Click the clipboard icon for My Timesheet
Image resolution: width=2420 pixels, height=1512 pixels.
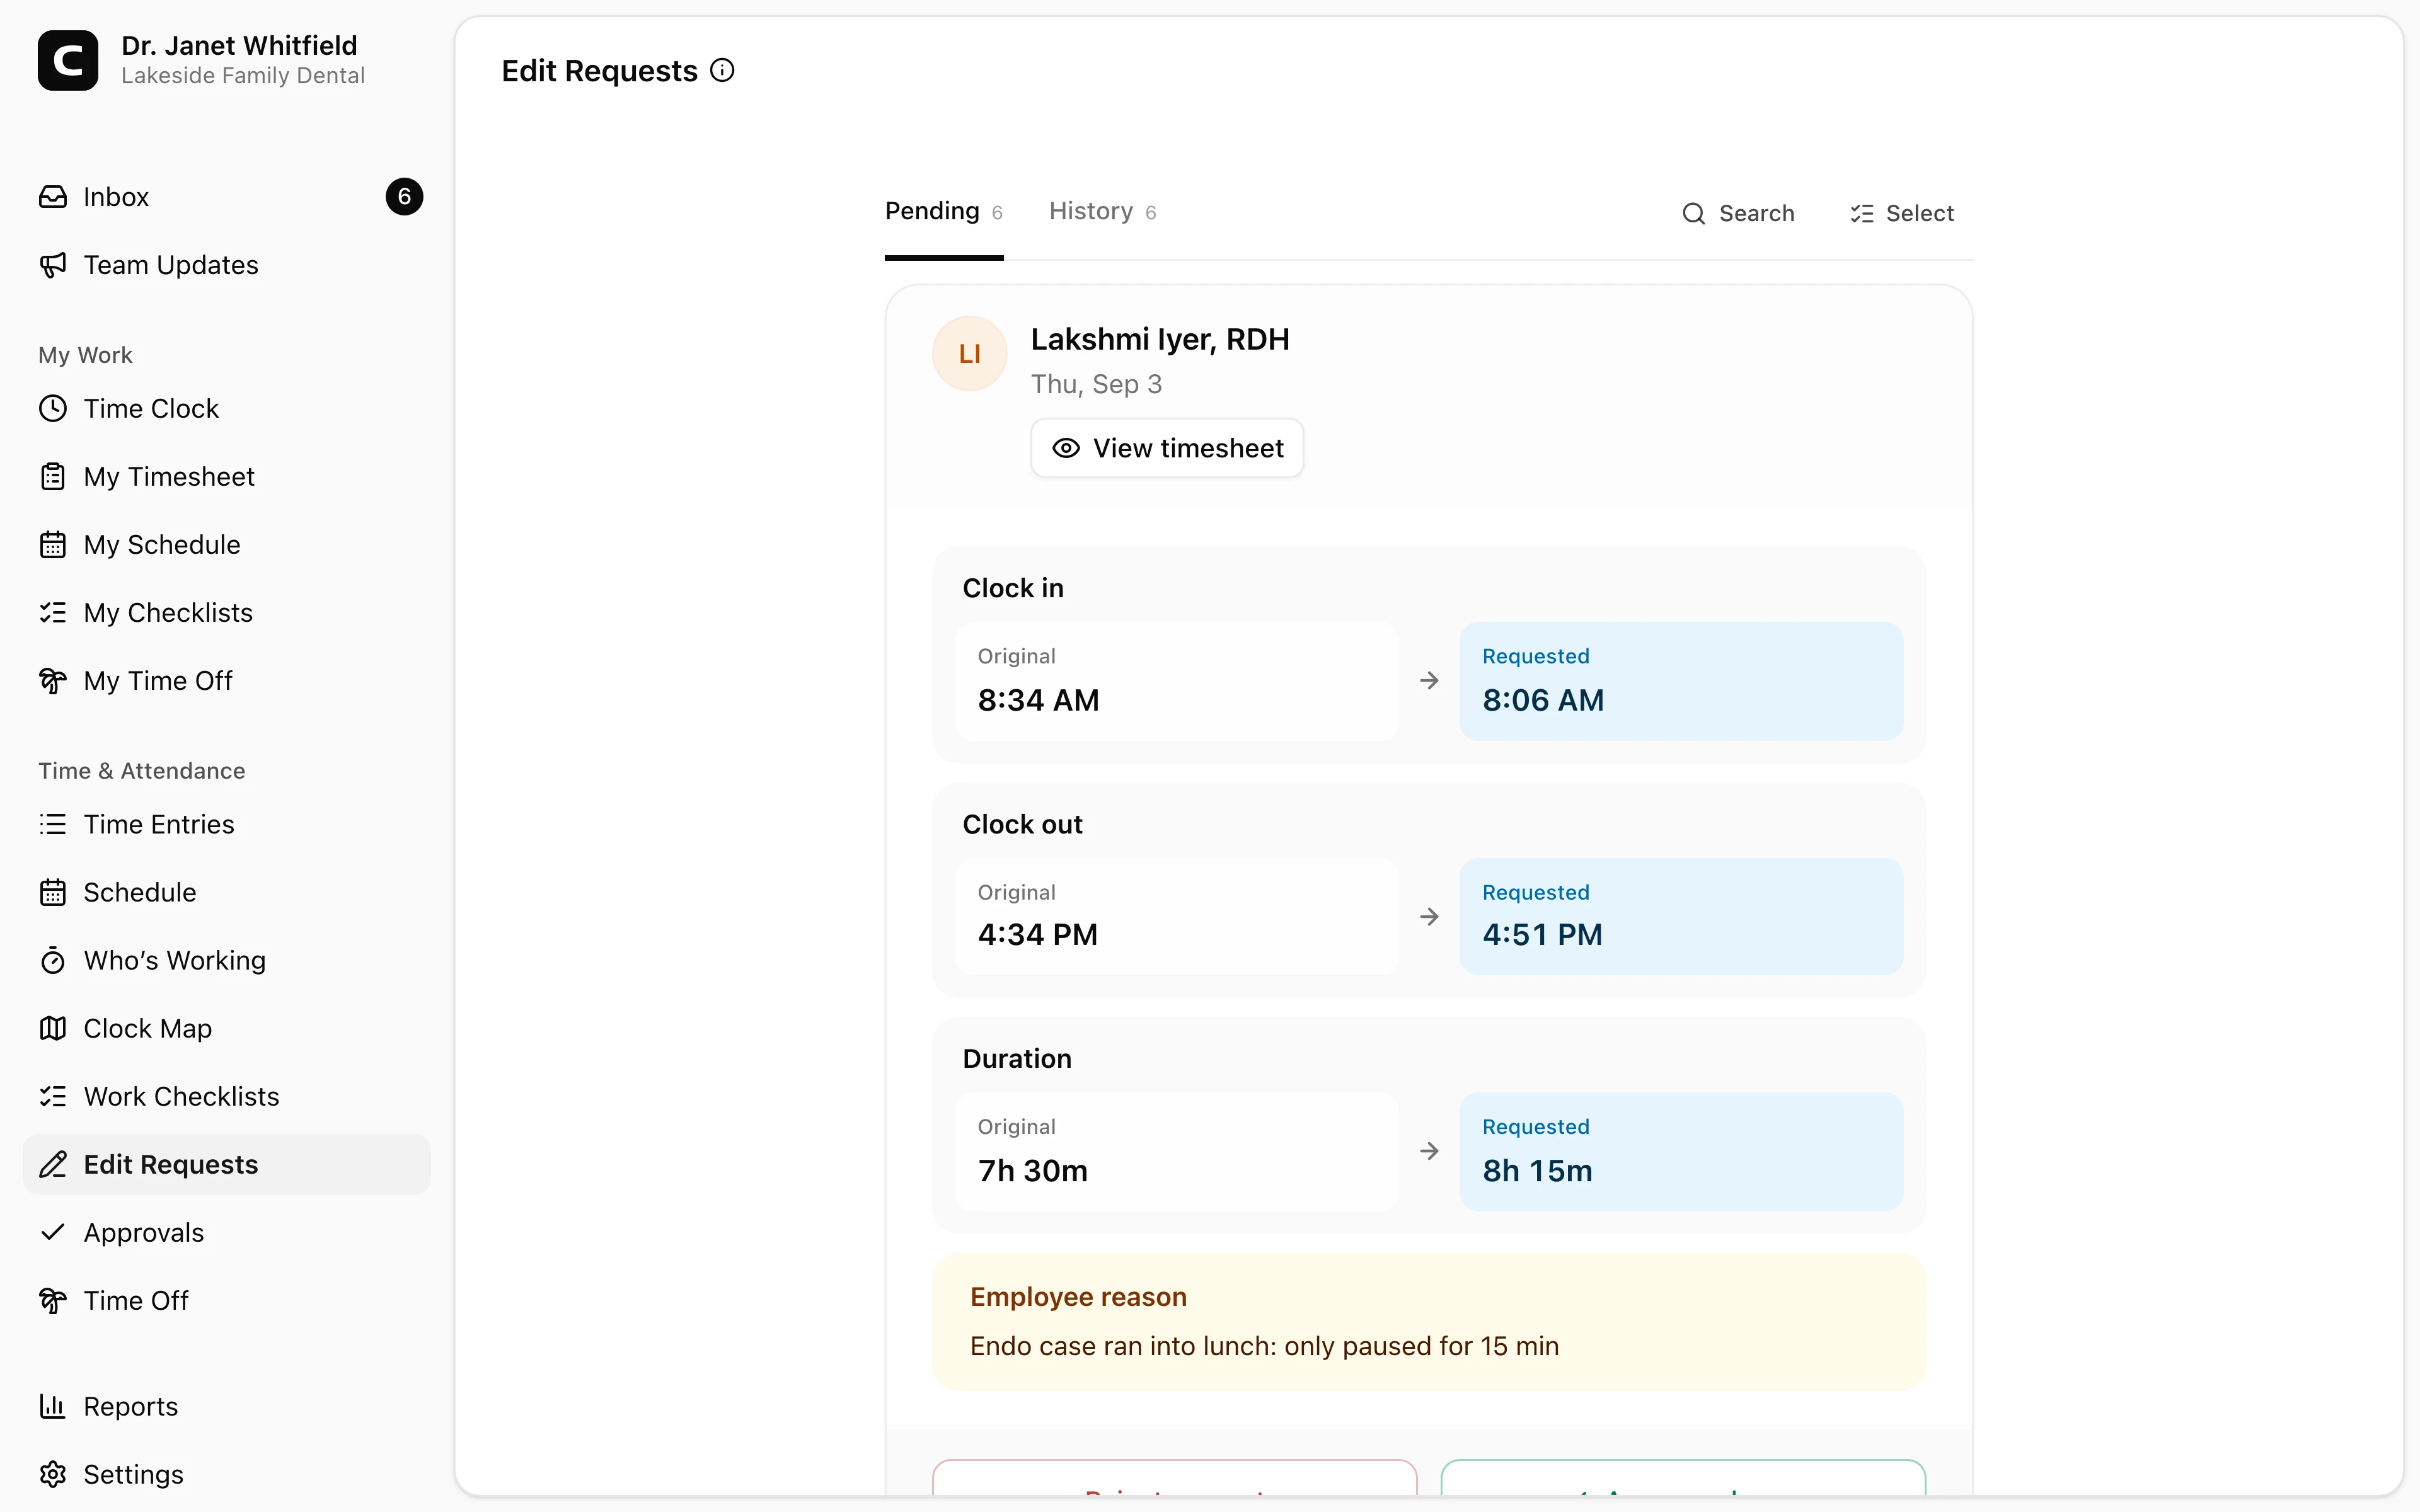coord(53,477)
